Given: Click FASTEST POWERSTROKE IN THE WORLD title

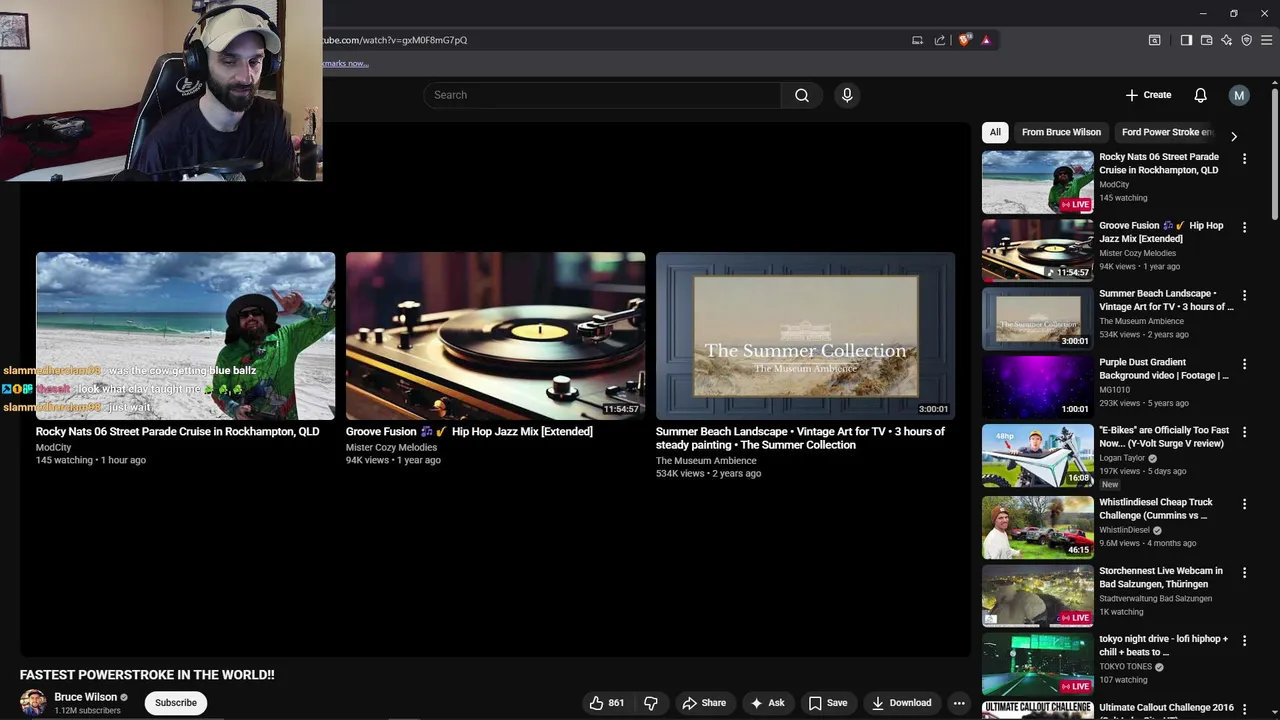Looking at the screenshot, I should (147, 675).
